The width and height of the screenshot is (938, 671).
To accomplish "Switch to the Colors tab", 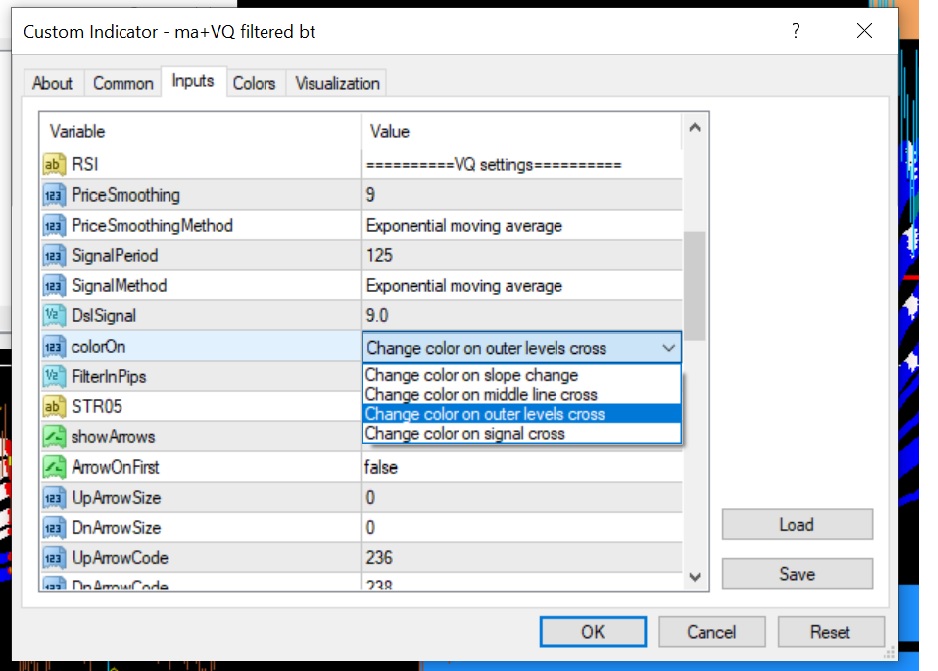I will pyautogui.click(x=254, y=83).
